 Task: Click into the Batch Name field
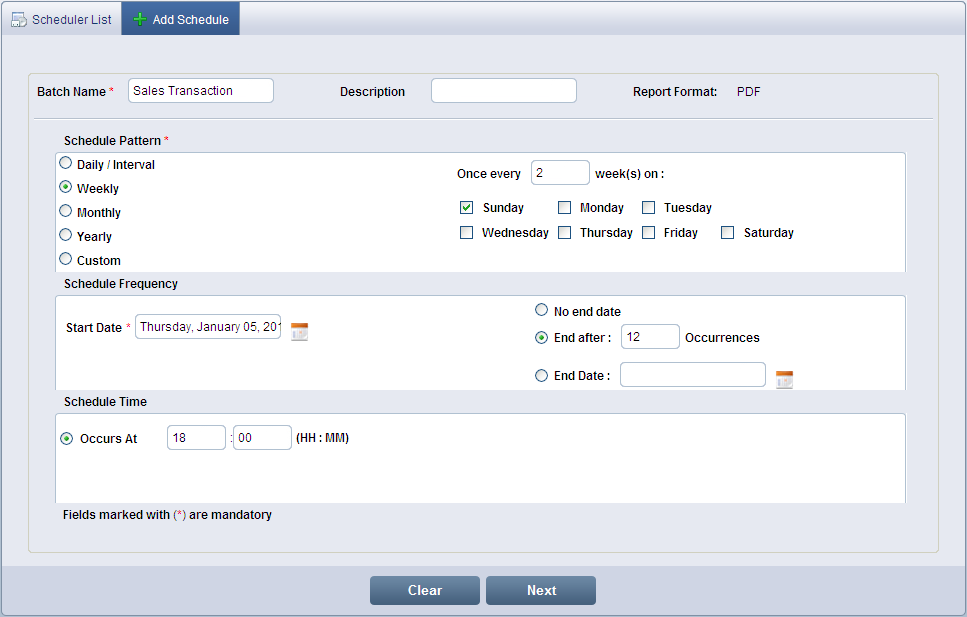200,91
